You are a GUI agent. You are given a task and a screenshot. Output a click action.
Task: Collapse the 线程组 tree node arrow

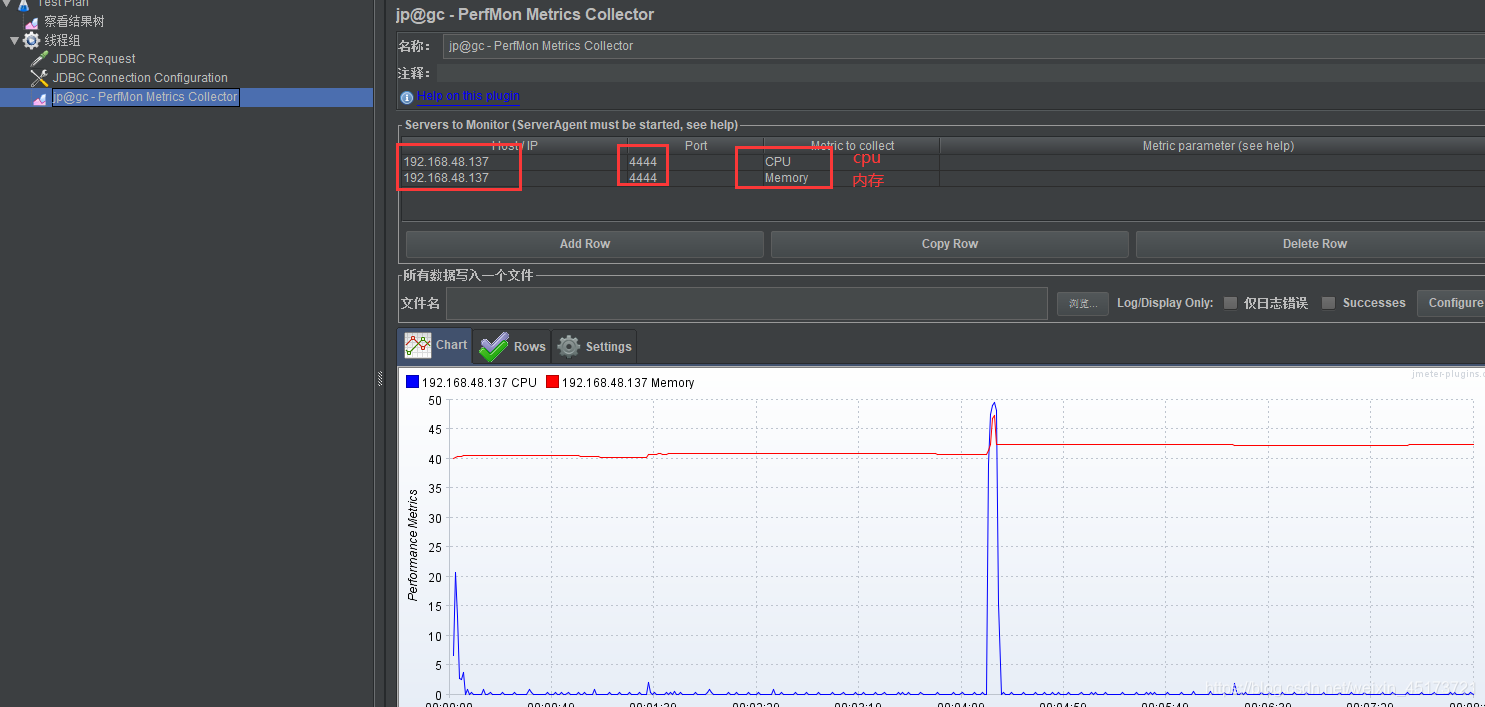tap(14, 41)
